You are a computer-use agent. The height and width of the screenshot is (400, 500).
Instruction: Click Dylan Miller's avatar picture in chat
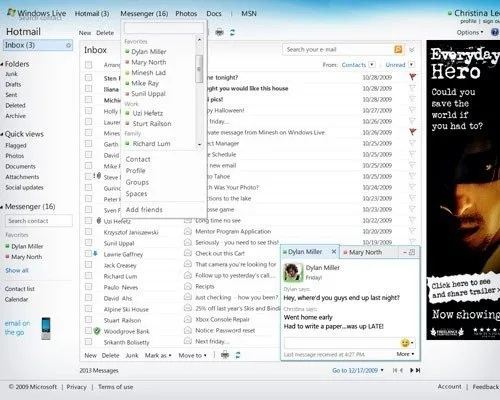click(292, 272)
